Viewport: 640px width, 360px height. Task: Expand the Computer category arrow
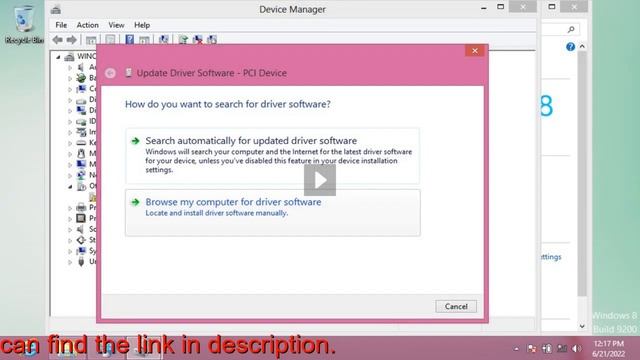click(x=70, y=89)
